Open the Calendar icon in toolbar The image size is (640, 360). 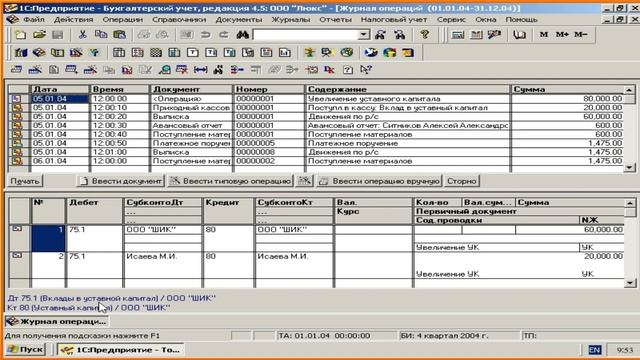pyautogui.click(x=476, y=35)
